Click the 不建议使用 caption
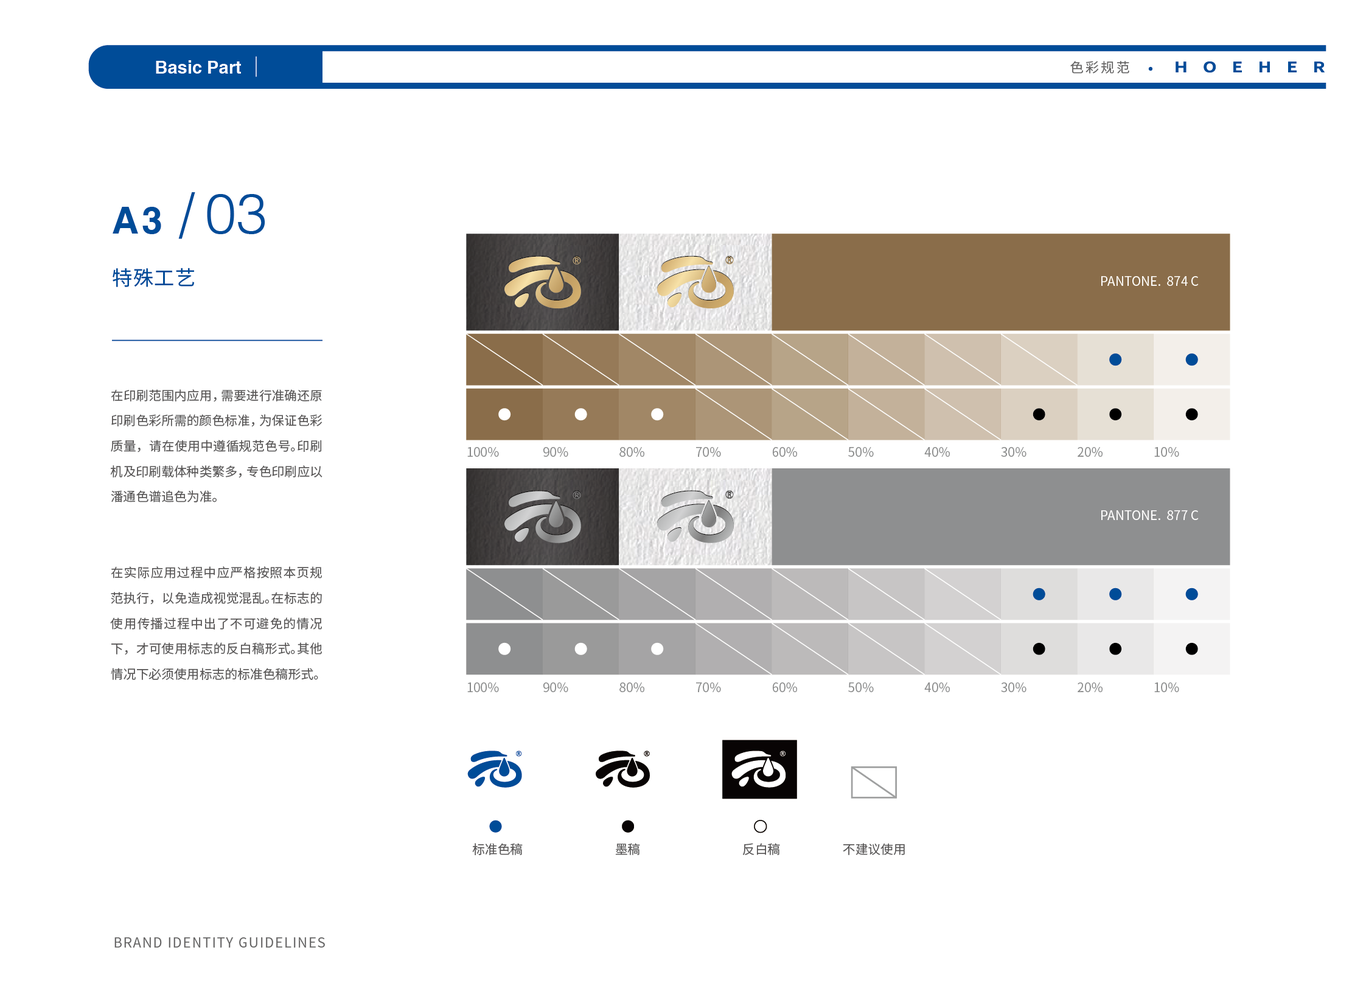Viewport: 1366px width, 1006px height. click(x=874, y=850)
